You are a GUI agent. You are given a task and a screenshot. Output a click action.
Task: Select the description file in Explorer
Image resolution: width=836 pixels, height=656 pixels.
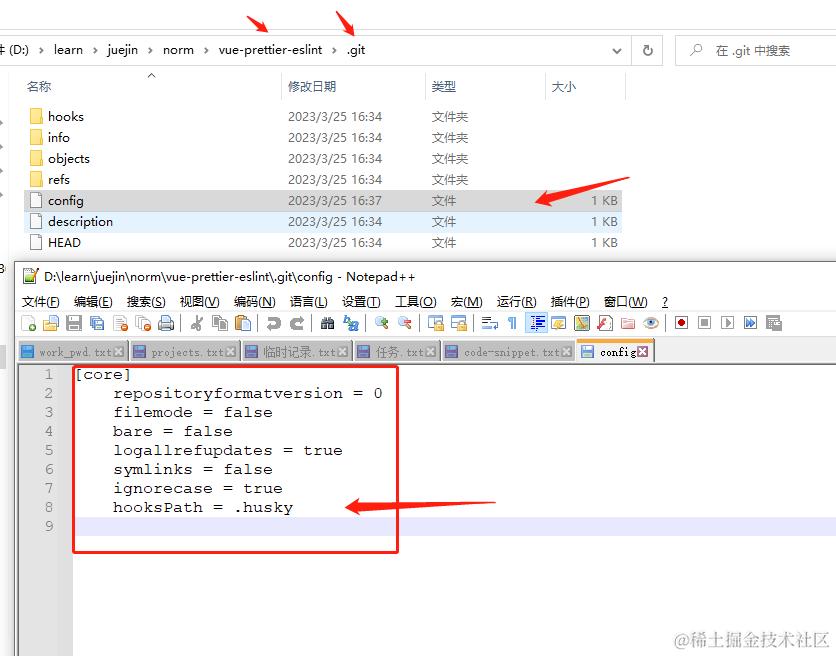[x=80, y=221]
